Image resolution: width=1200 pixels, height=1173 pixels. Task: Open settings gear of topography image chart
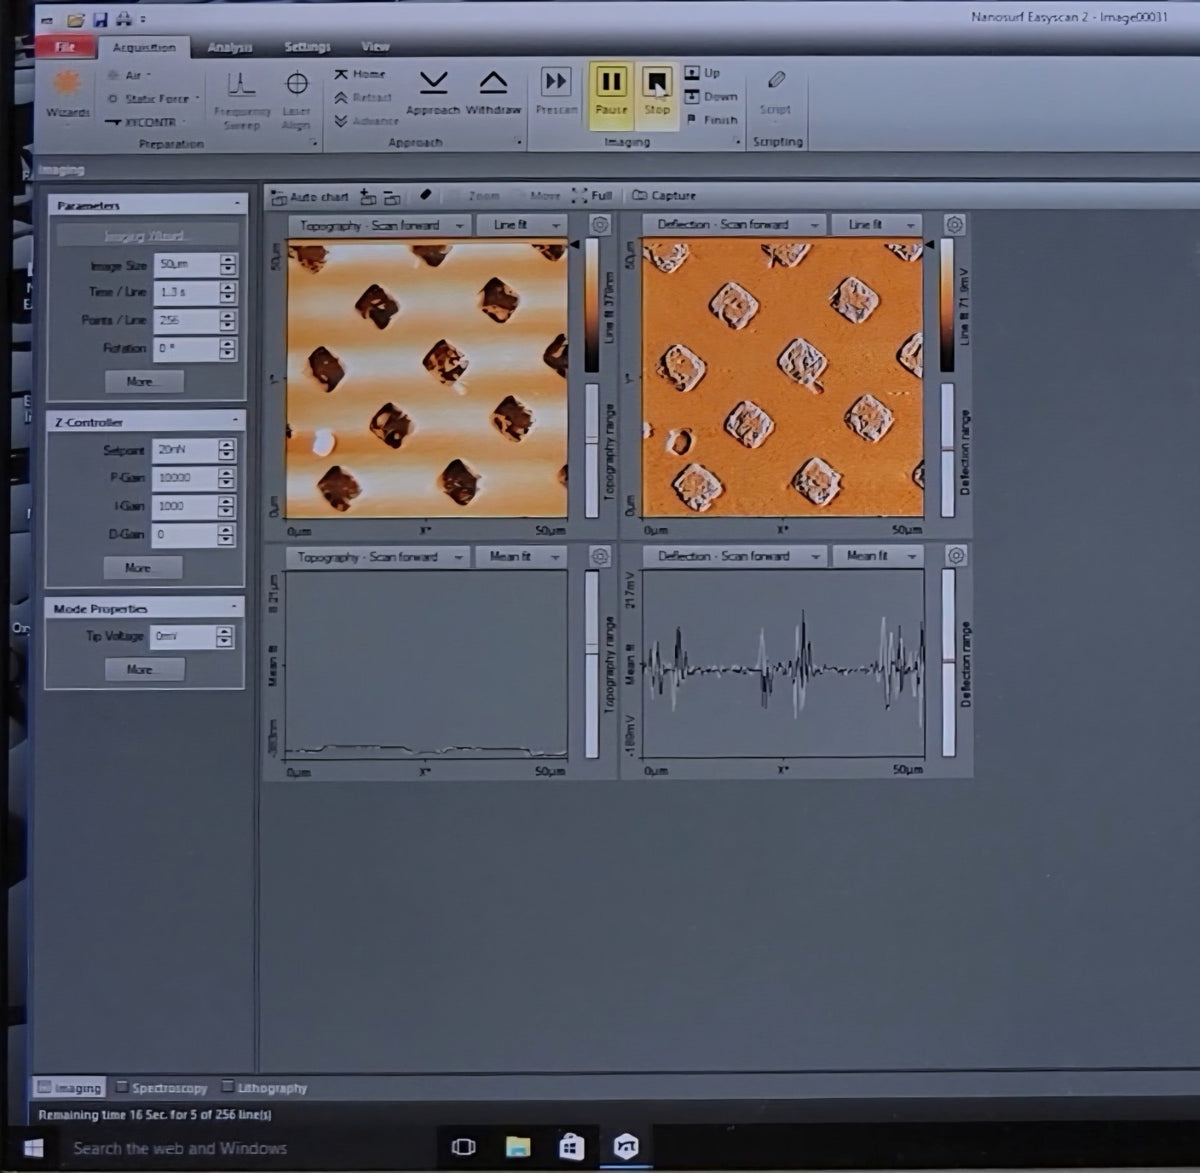click(x=599, y=225)
